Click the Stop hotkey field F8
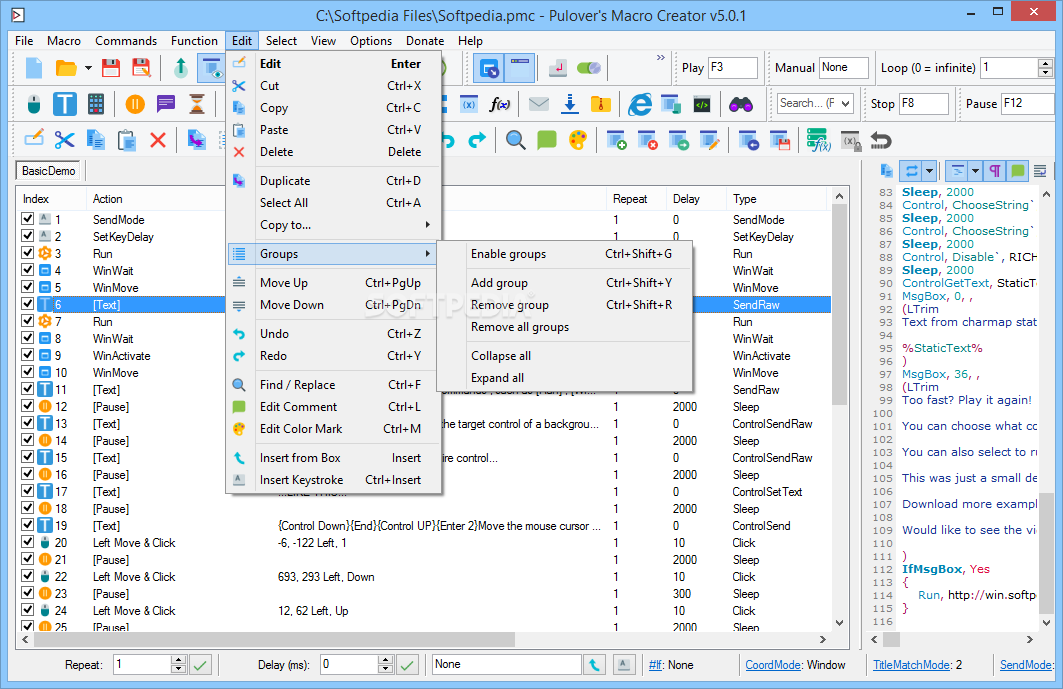The height and width of the screenshot is (689, 1063). 923,104
